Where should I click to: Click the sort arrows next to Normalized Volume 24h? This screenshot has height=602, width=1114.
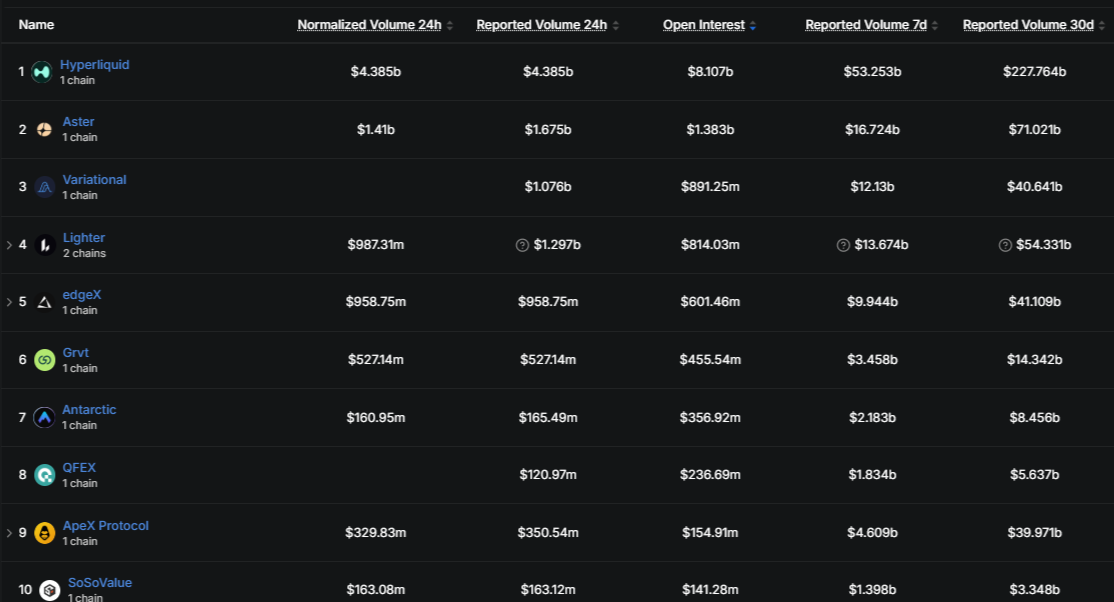tap(450, 26)
